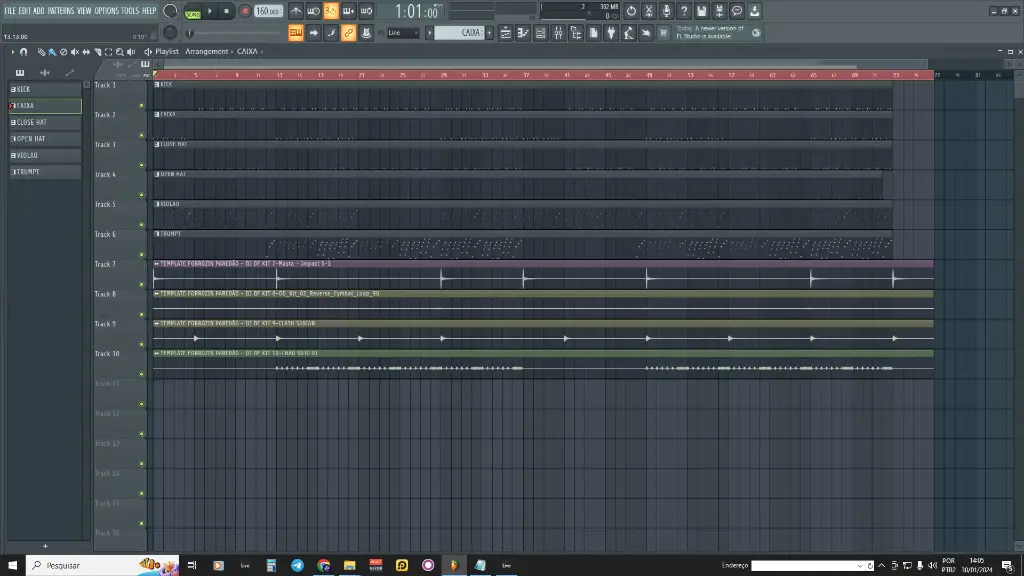Adjust the master pitch knob
Viewport: 1024px width, 576px height.
pyautogui.click(x=170, y=32)
